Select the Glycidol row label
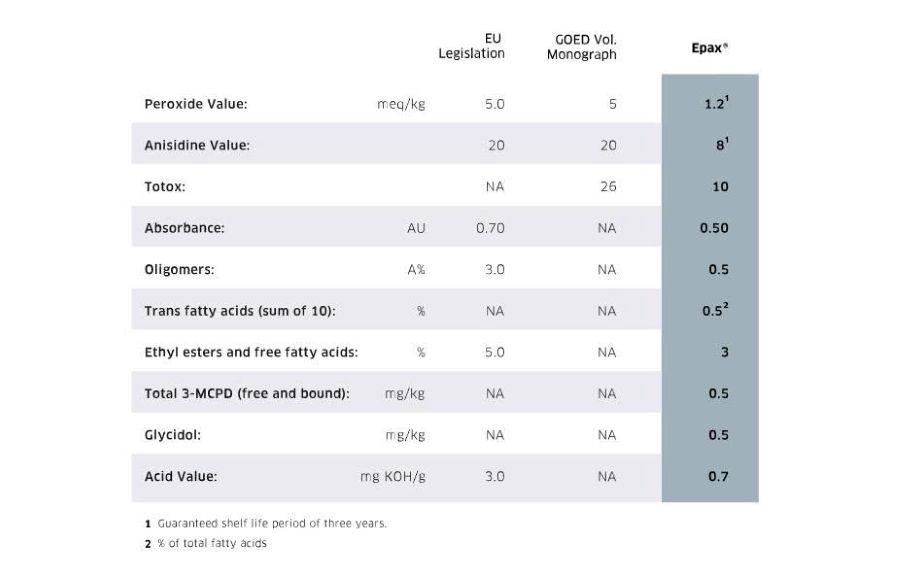 [x=173, y=435]
